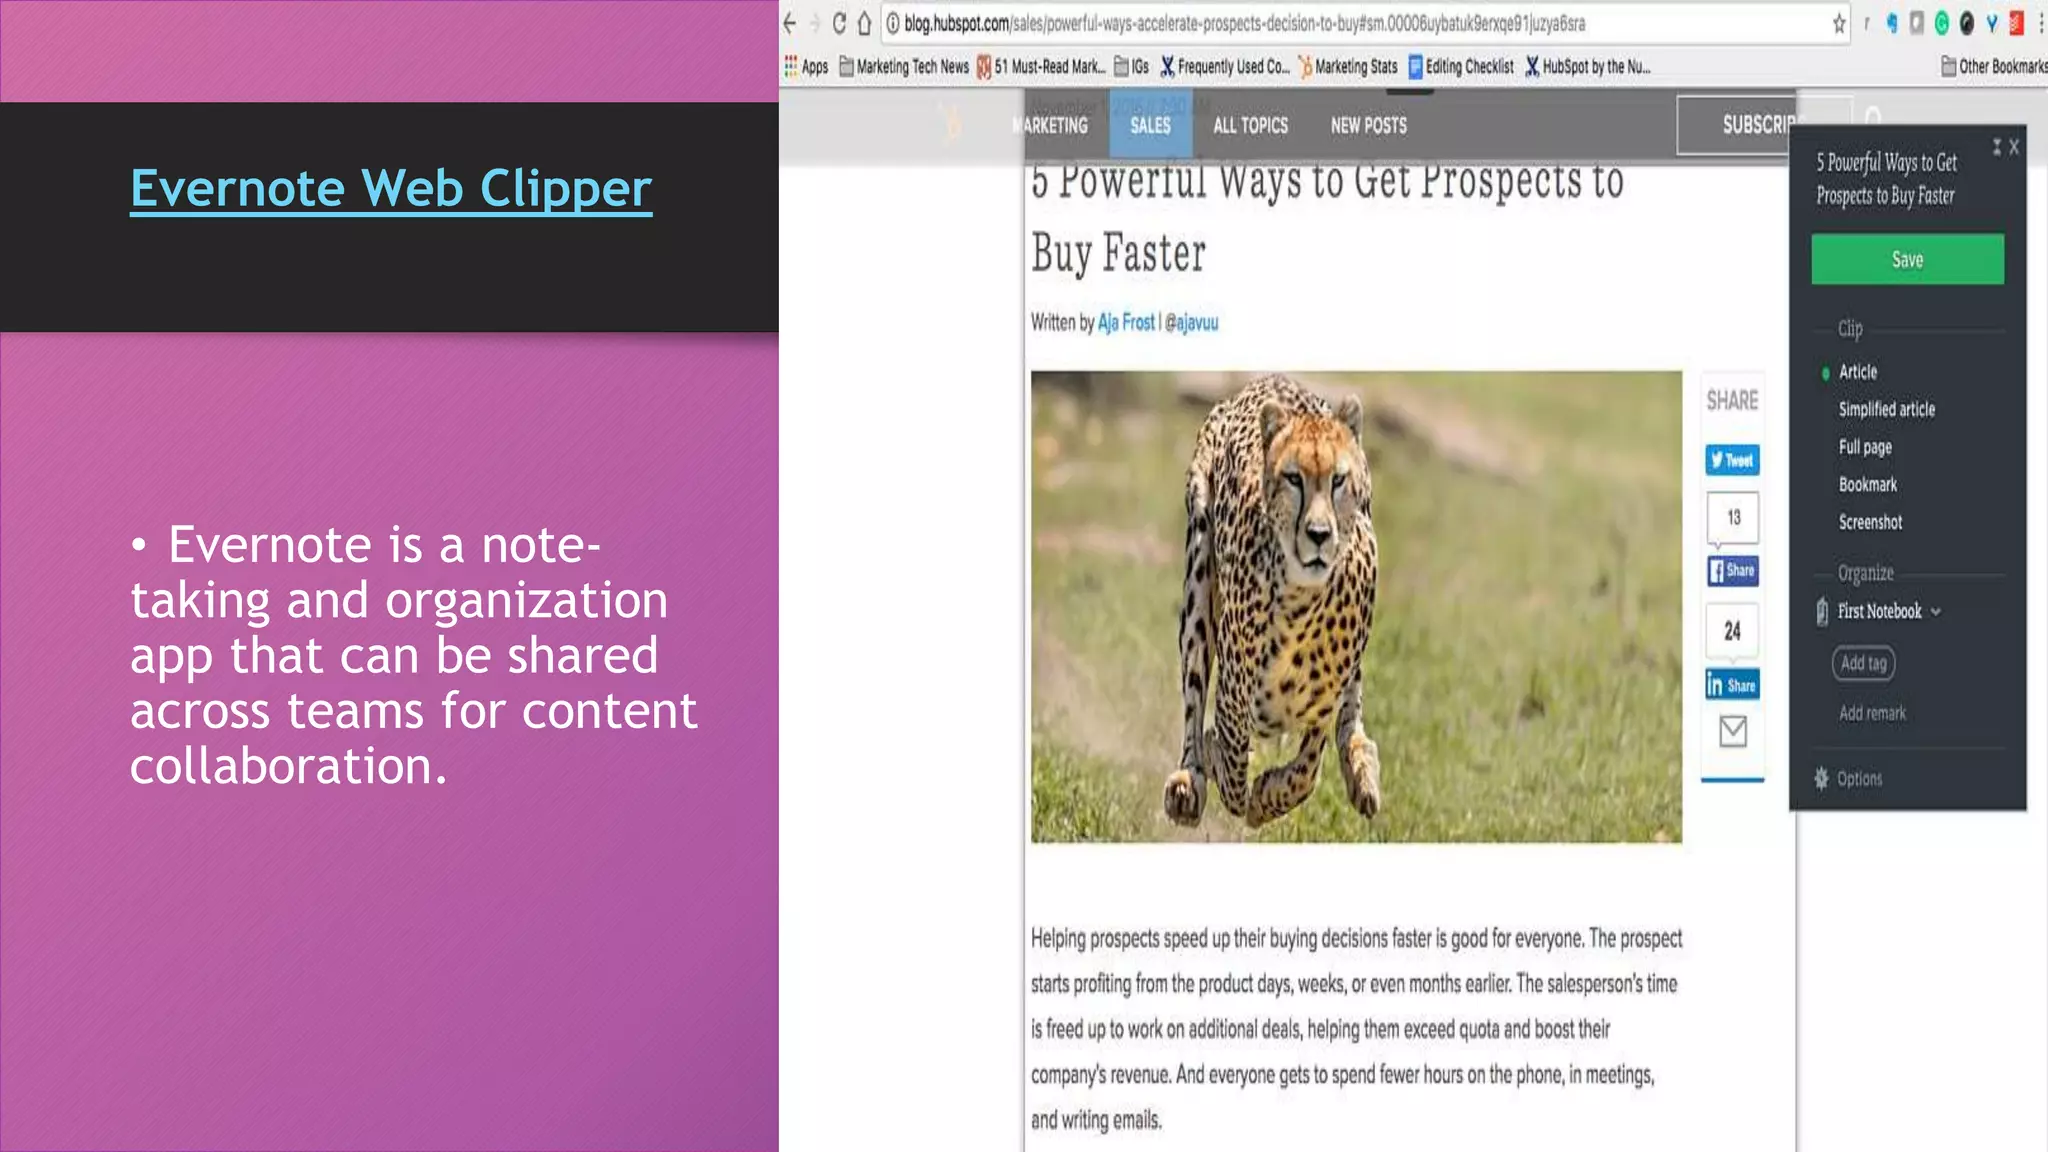2048x1152 pixels.
Task: Select the Simplified article clip option
Action: click(1886, 409)
